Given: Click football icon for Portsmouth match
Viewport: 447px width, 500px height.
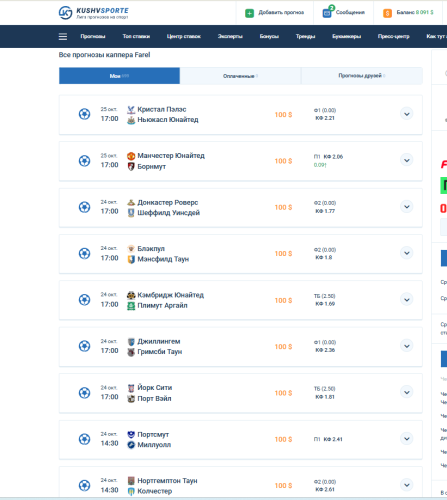Looking at the screenshot, I should point(84,439).
